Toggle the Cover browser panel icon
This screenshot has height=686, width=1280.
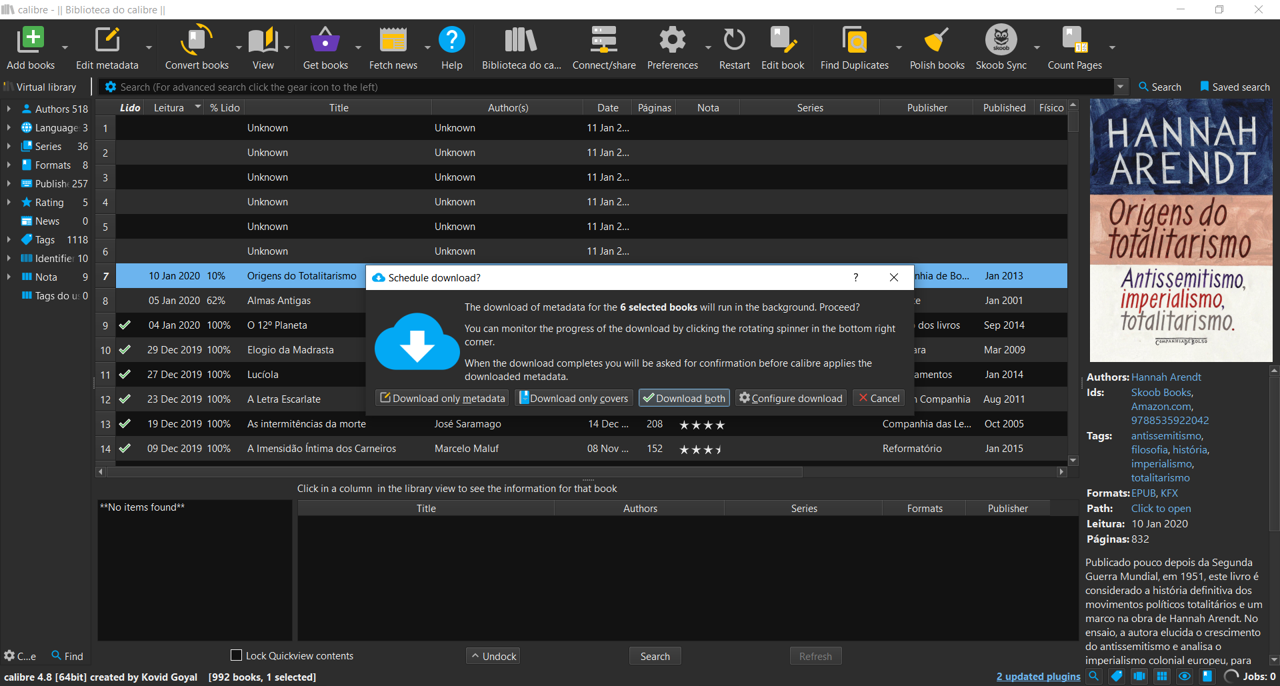(x=1139, y=677)
